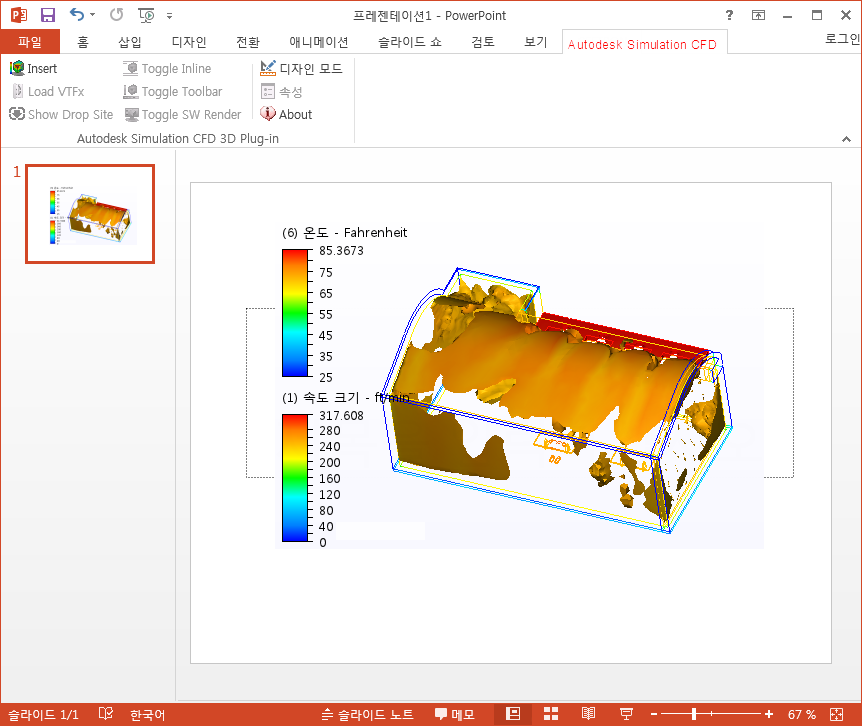
Task: Maximize the PowerPoint window
Action: [817, 15]
